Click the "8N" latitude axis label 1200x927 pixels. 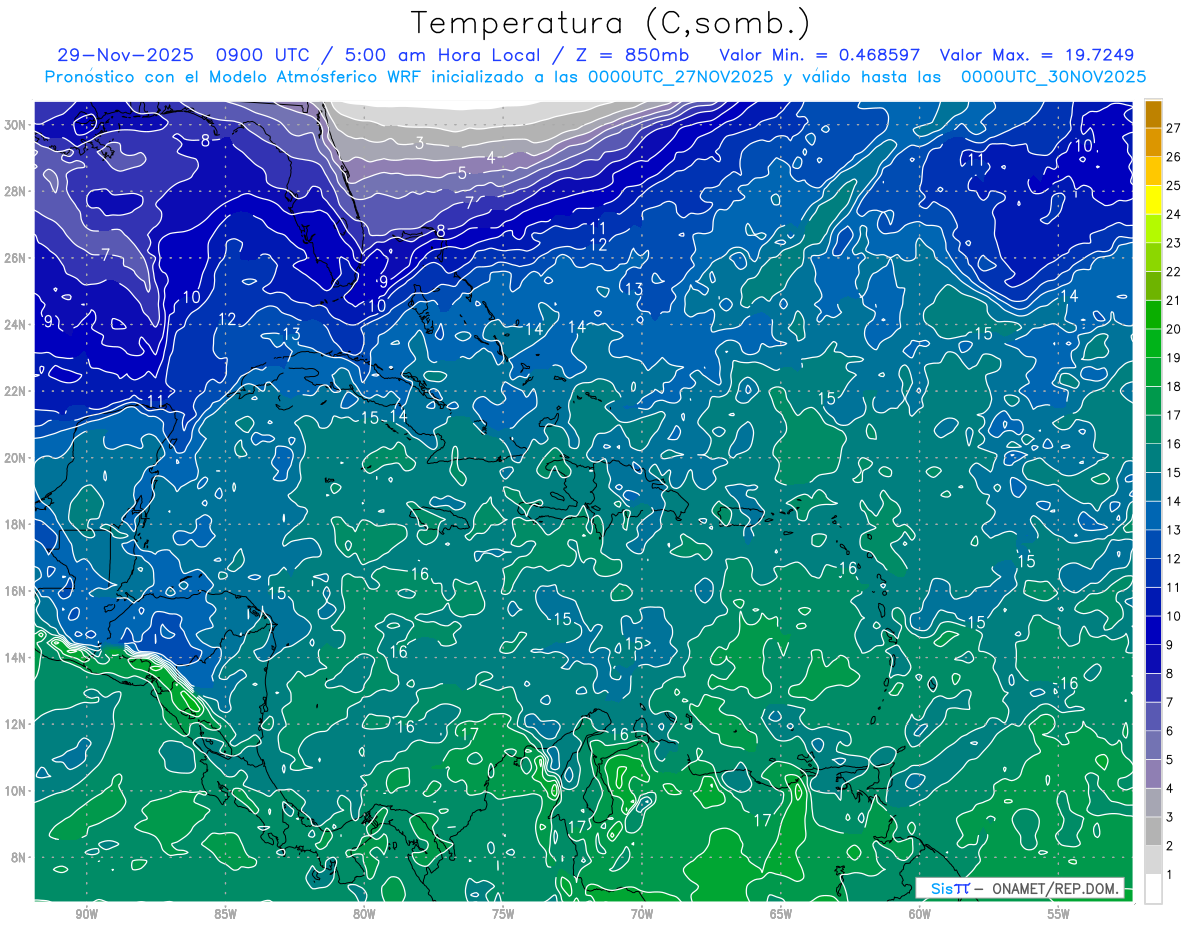(19, 858)
